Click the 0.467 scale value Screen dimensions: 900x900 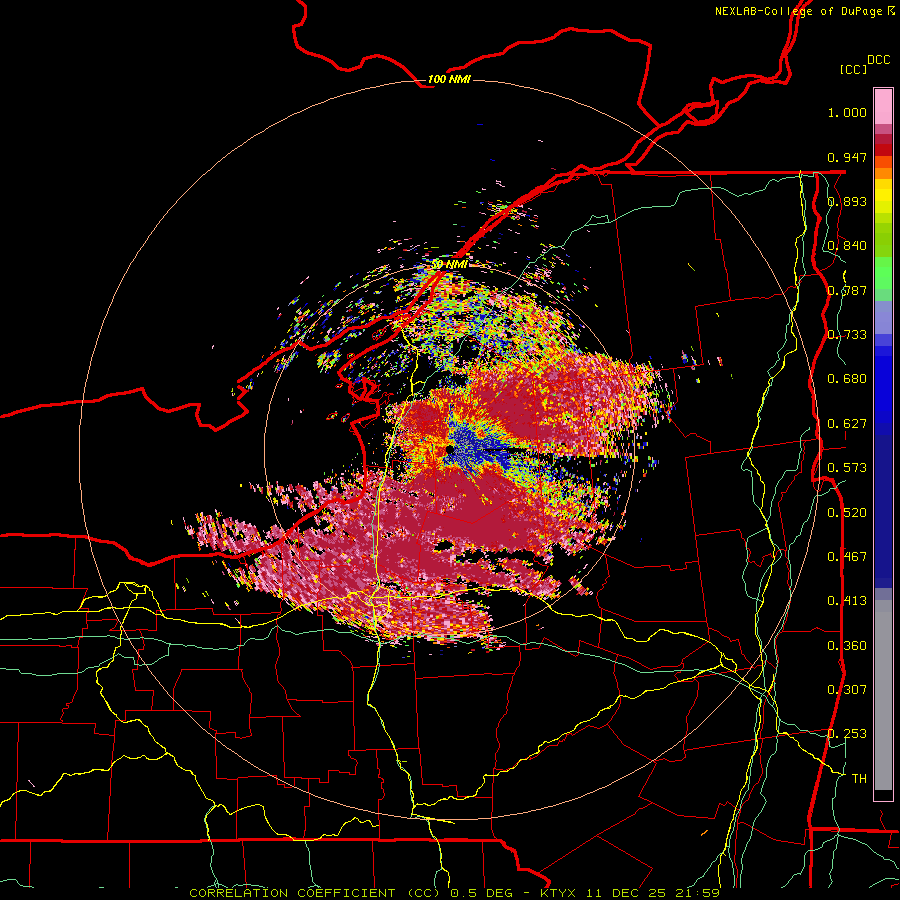point(847,557)
